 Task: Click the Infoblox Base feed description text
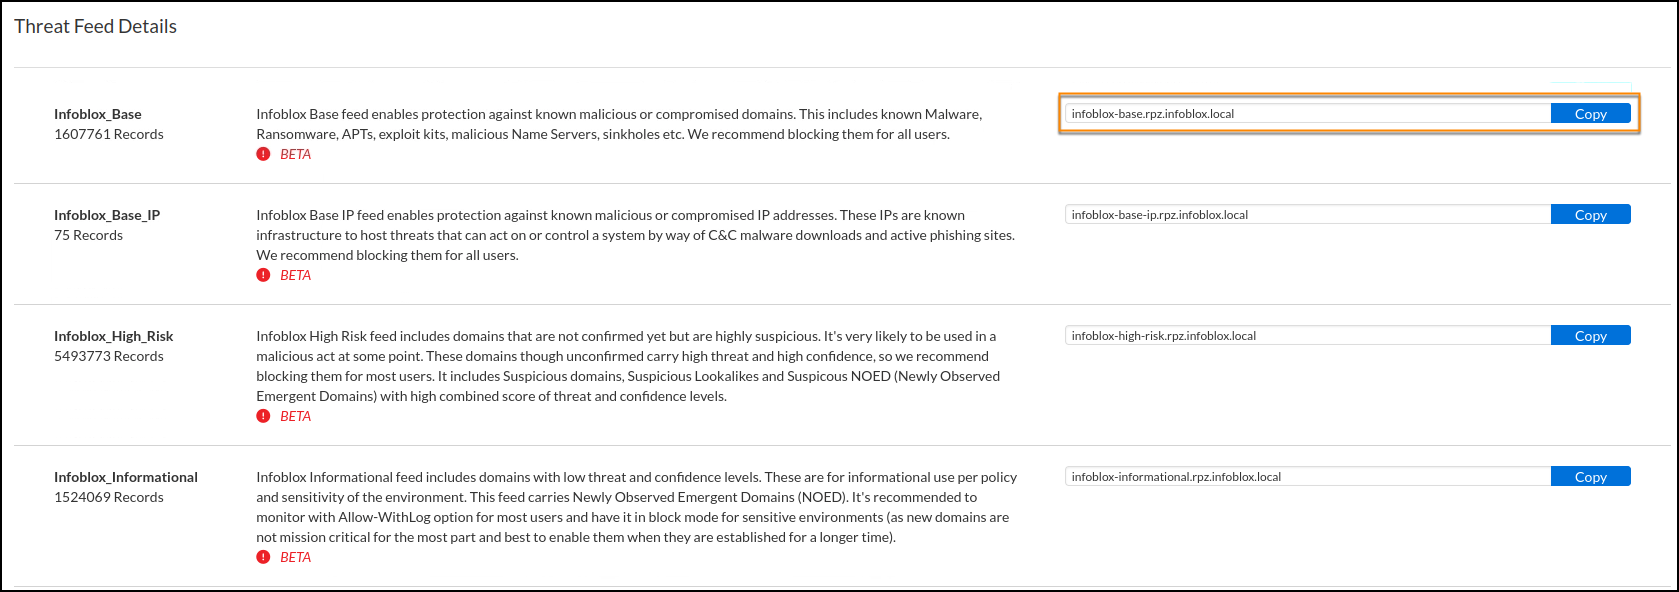(619, 124)
